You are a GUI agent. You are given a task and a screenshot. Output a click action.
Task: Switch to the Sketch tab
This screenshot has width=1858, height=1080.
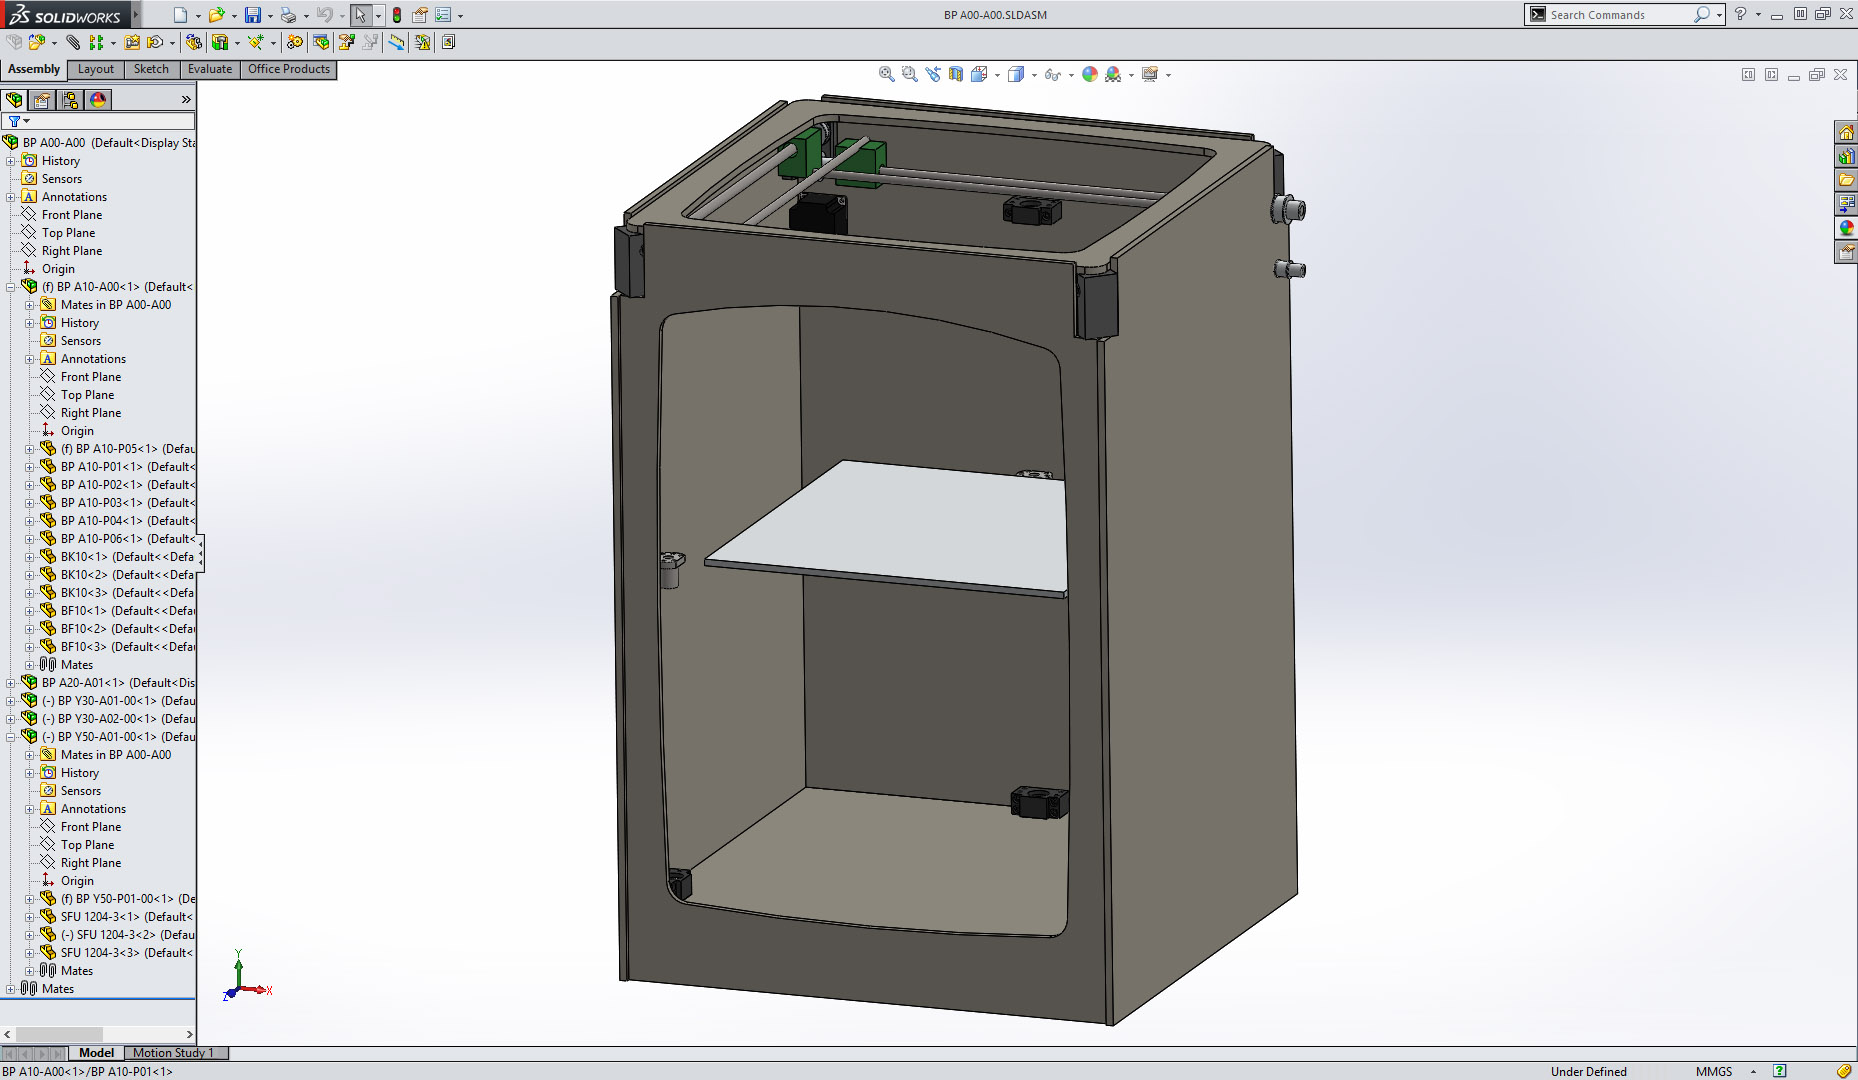point(151,69)
